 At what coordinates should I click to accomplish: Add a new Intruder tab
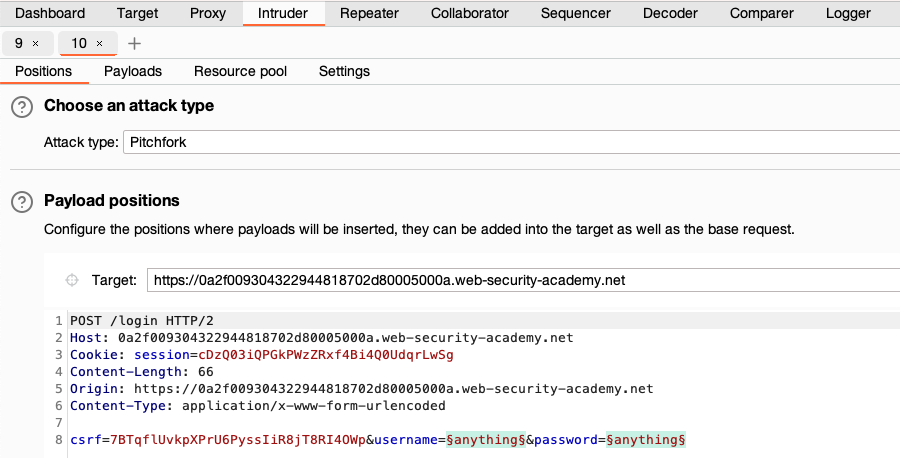point(134,44)
